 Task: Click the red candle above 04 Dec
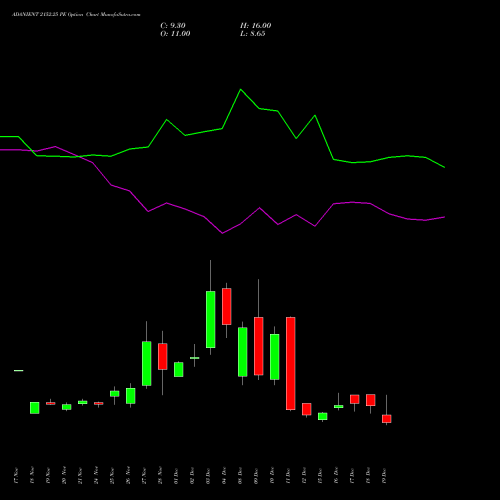pyautogui.click(x=227, y=306)
